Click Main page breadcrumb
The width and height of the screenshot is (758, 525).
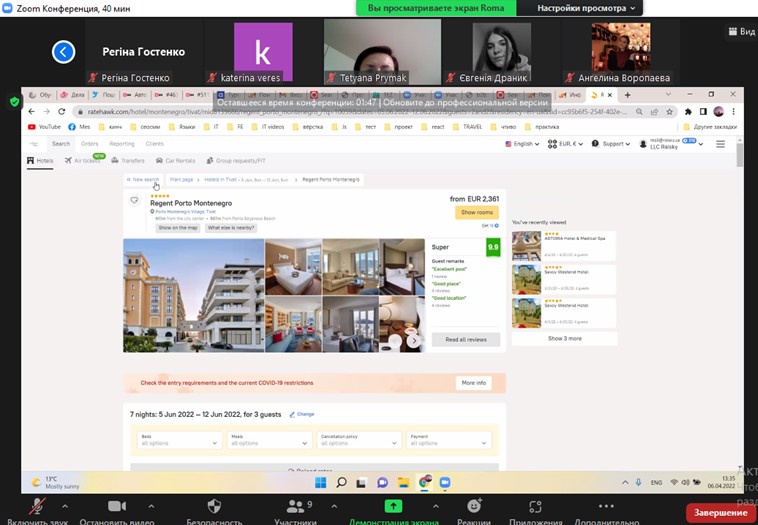click(181, 179)
